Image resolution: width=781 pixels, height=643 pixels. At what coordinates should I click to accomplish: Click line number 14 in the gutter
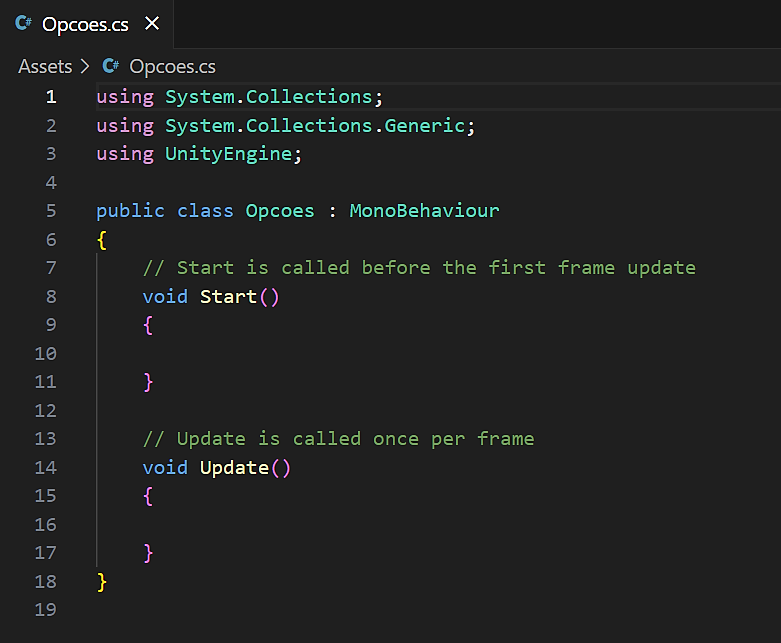[45, 468]
